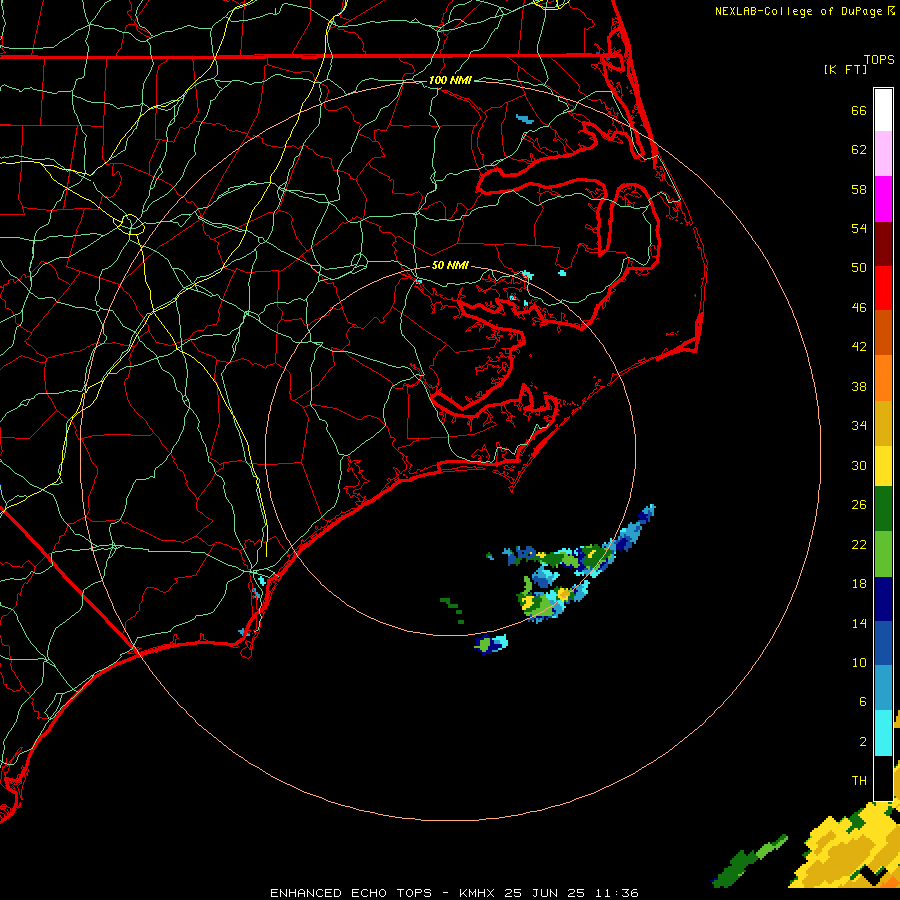The image size is (900, 900).
Task: Click the legend value label '46'
Action: point(859,307)
